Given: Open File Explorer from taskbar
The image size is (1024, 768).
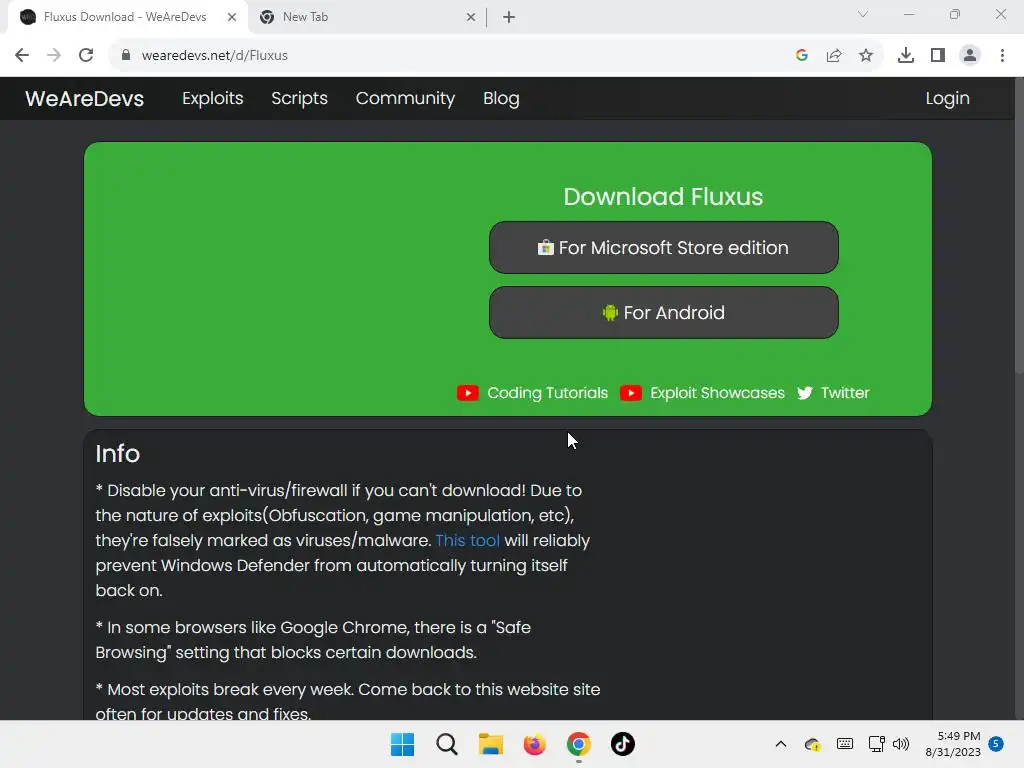Looking at the screenshot, I should (x=490, y=744).
